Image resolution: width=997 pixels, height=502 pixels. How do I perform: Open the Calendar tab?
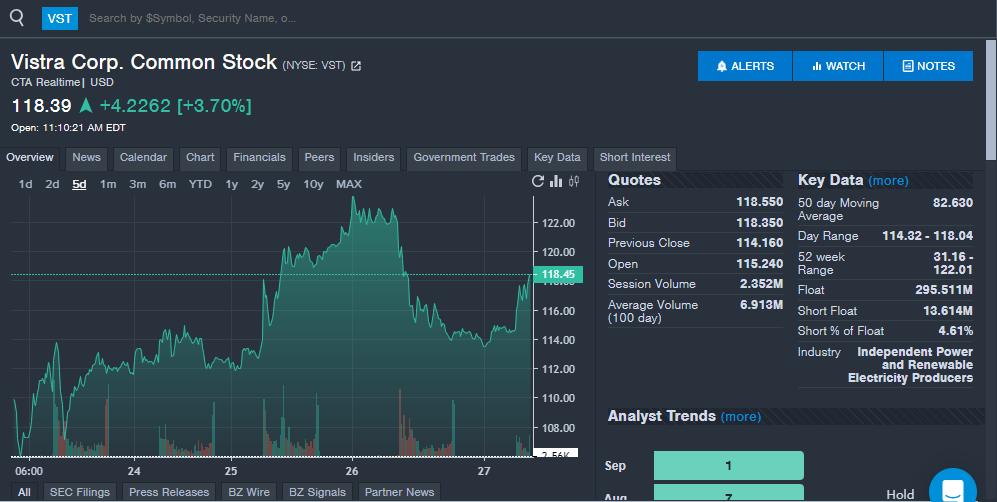(x=143, y=158)
